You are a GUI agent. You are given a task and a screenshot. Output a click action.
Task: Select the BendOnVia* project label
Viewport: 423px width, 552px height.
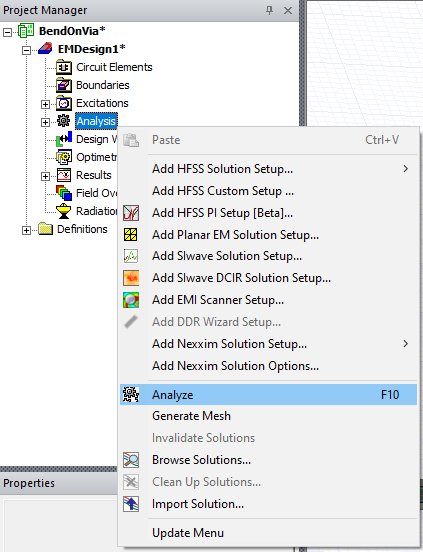(x=72, y=31)
